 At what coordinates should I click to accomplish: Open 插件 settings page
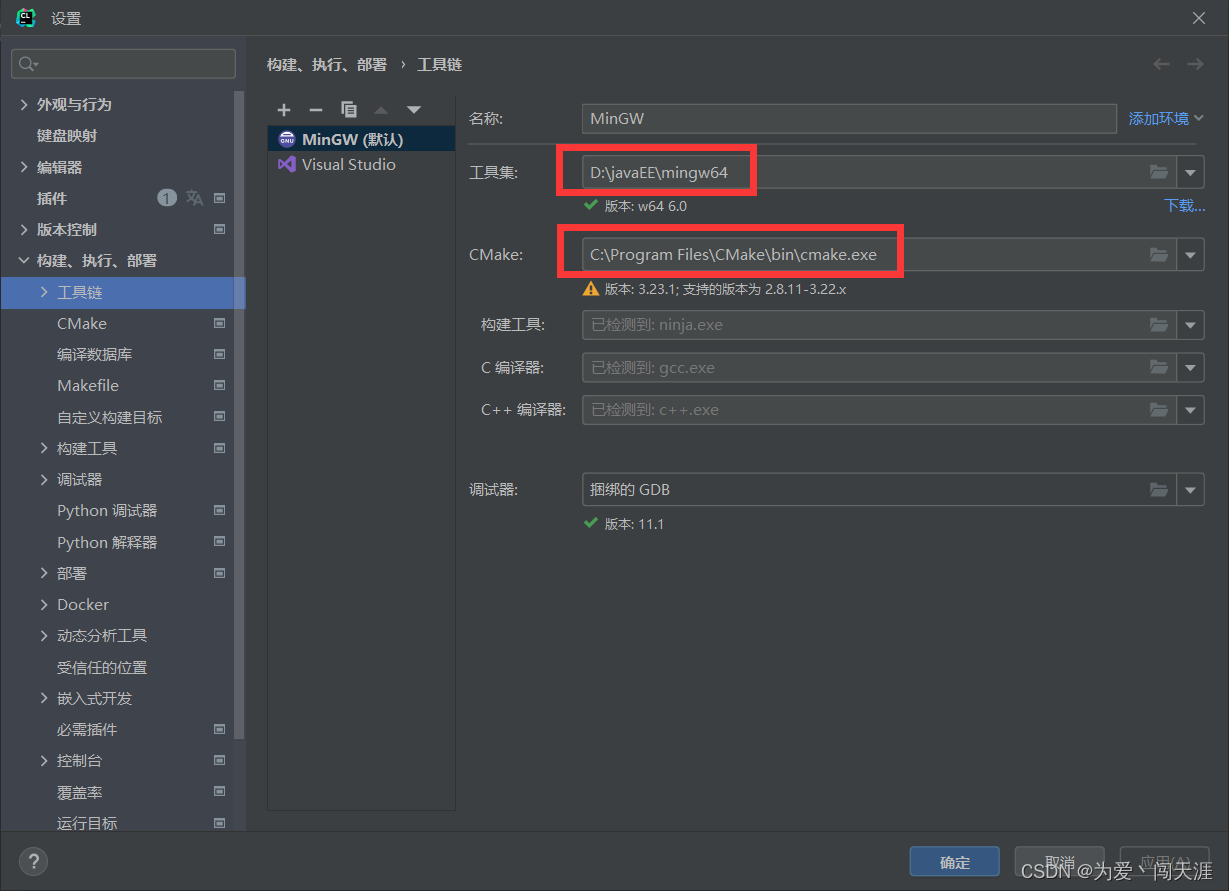[x=52, y=198]
